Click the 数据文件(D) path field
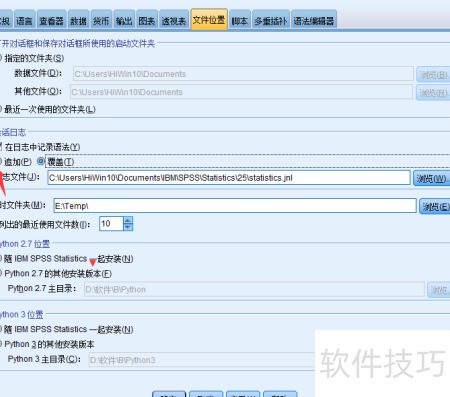The width and height of the screenshot is (450, 397). (x=243, y=74)
